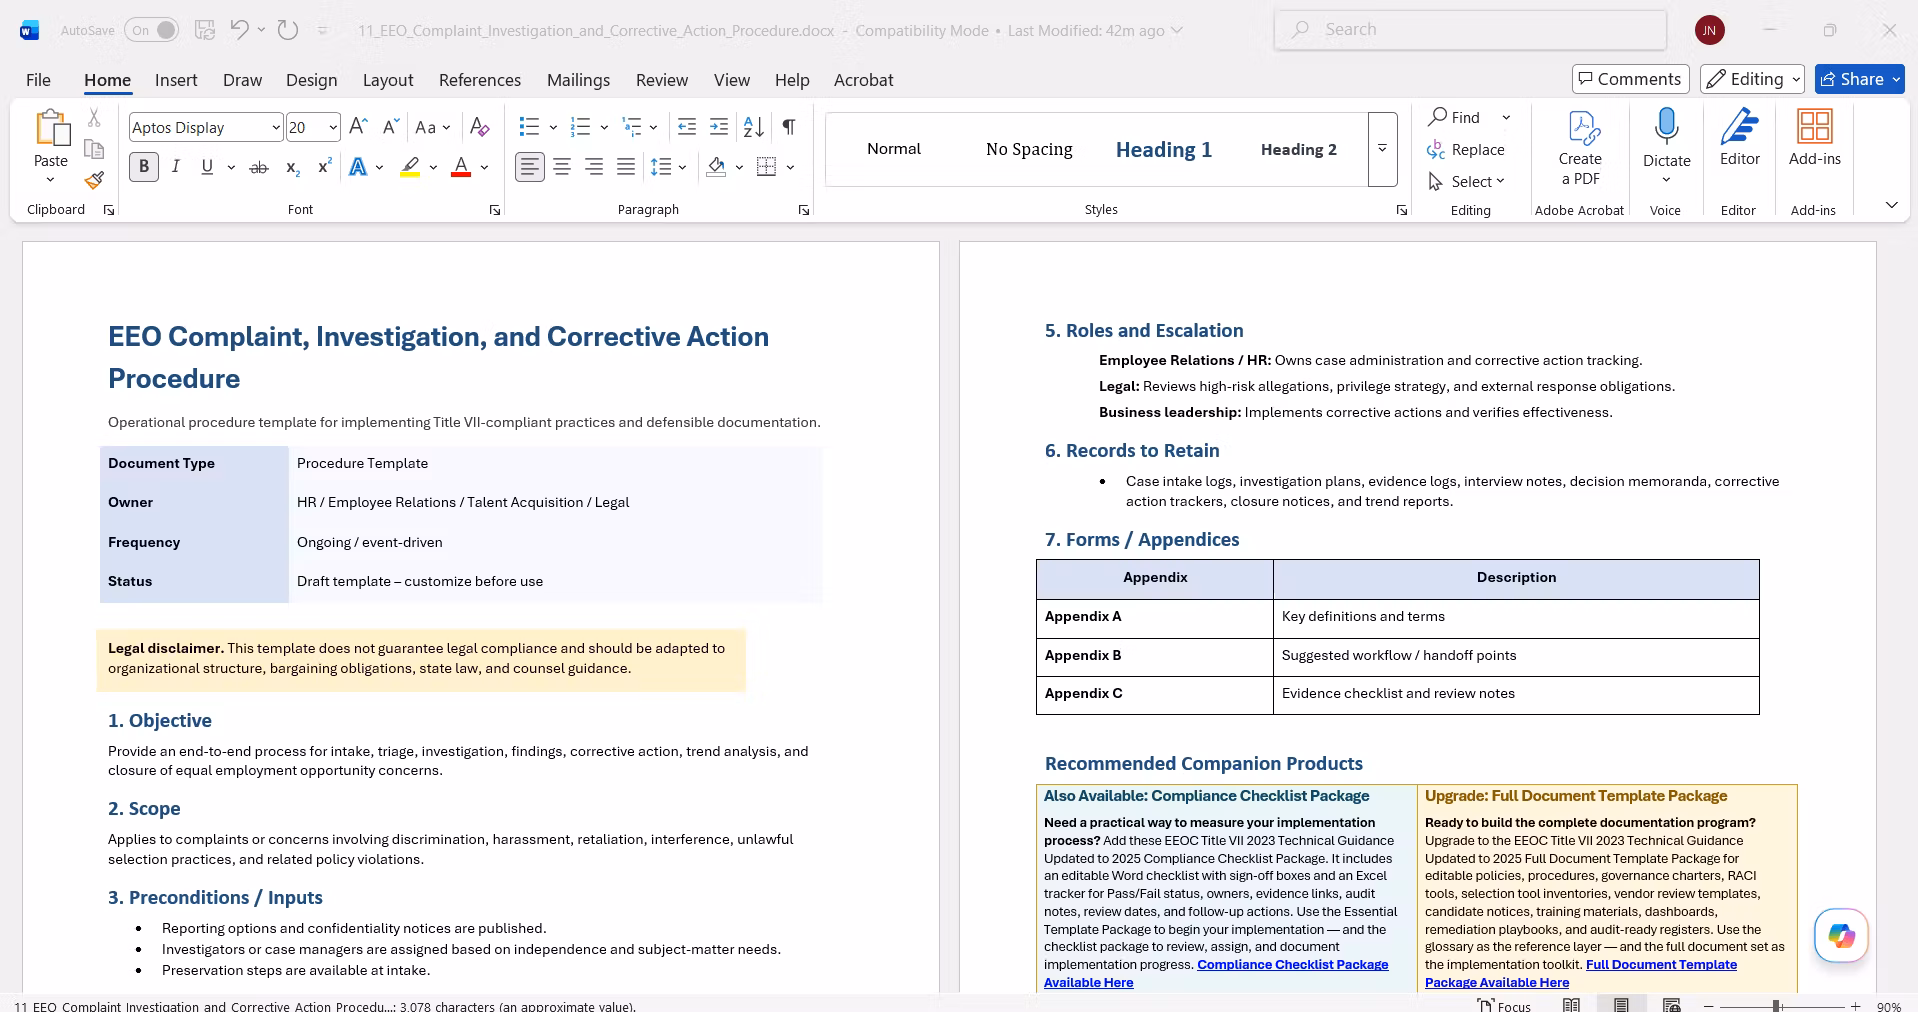Toggle Bold formatting
This screenshot has width=1918, height=1012.
[144, 167]
